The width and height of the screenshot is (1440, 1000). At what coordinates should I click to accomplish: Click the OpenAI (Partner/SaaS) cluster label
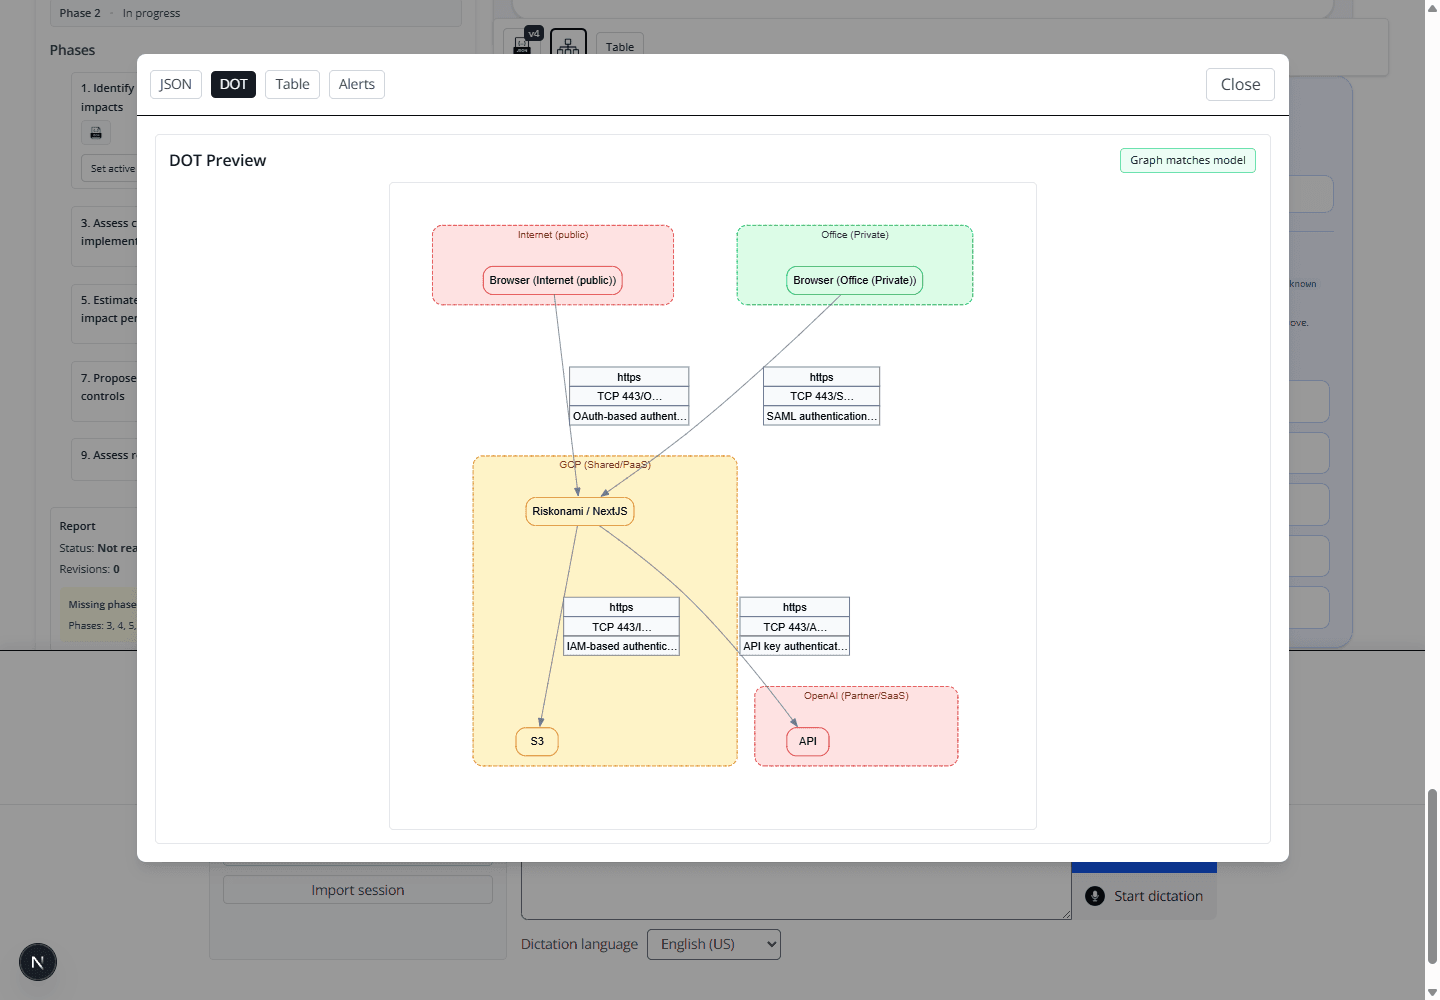[x=856, y=696]
